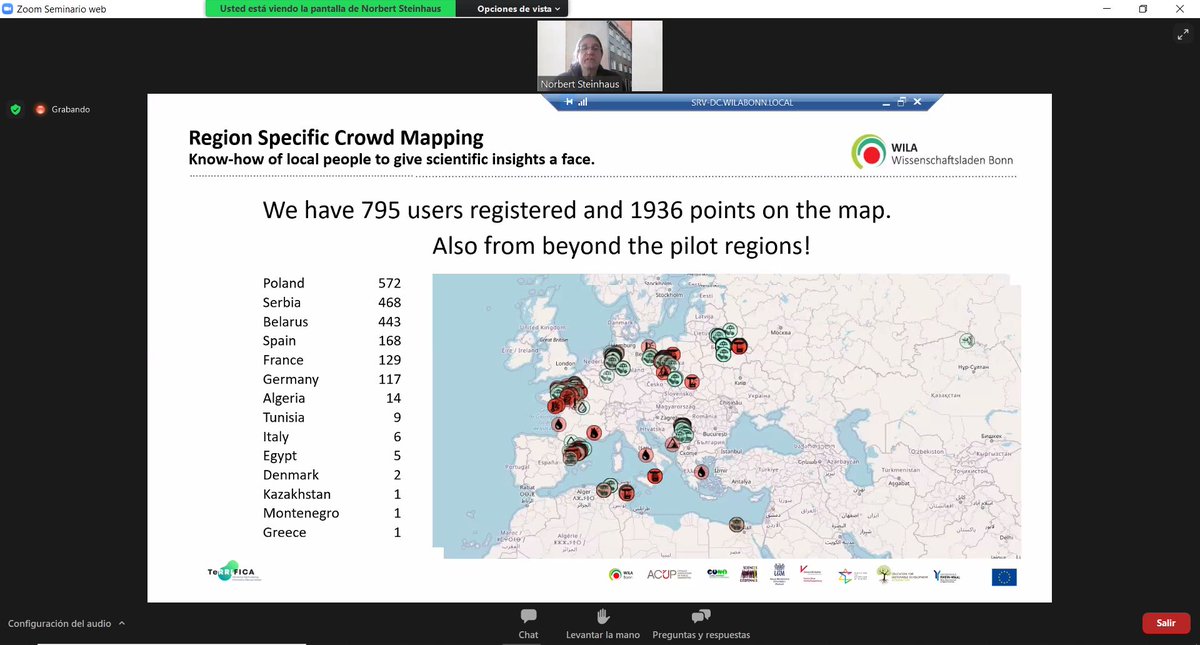The width and height of the screenshot is (1200, 645).
Task: Open the Preguntas y respuestas panel
Action: click(x=700, y=624)
